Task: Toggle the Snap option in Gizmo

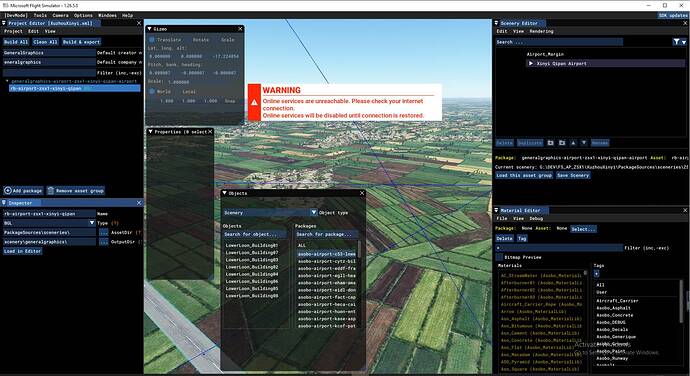Action: click(x=230, y=101)
